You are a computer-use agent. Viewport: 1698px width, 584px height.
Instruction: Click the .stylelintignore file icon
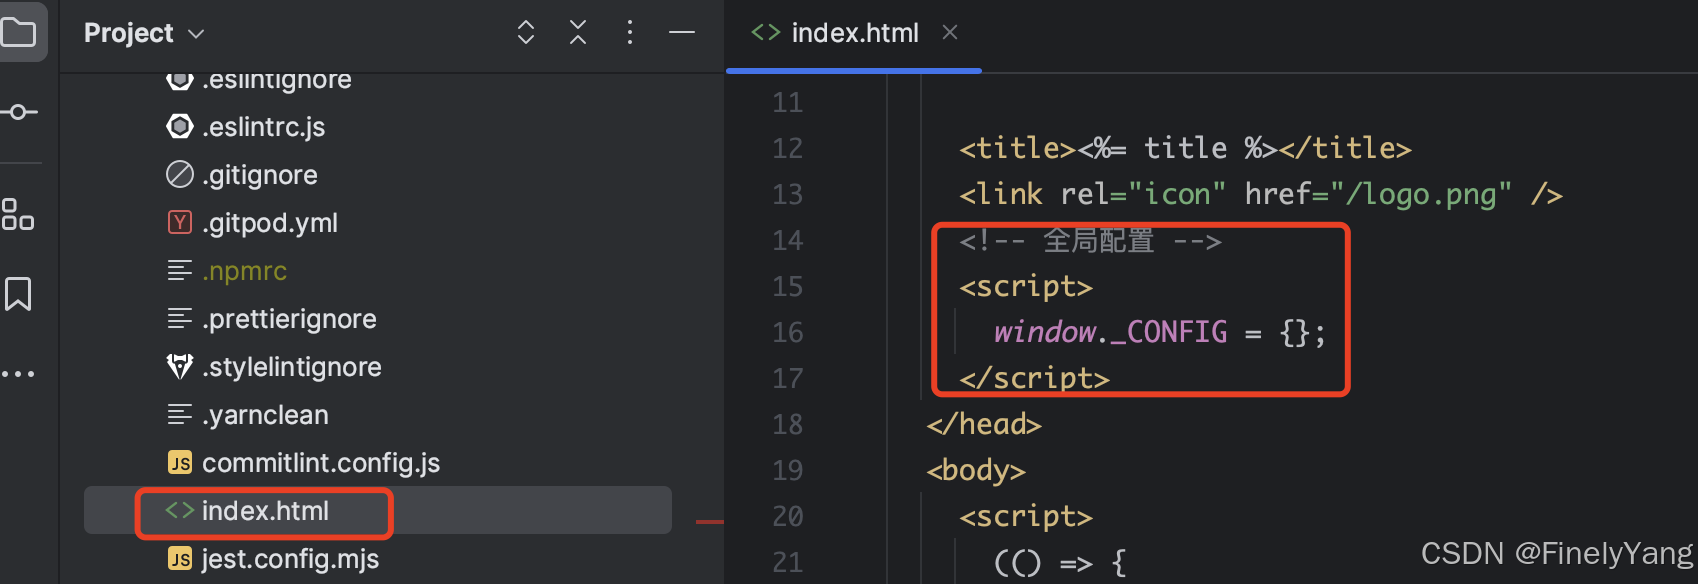click(180, 366)
